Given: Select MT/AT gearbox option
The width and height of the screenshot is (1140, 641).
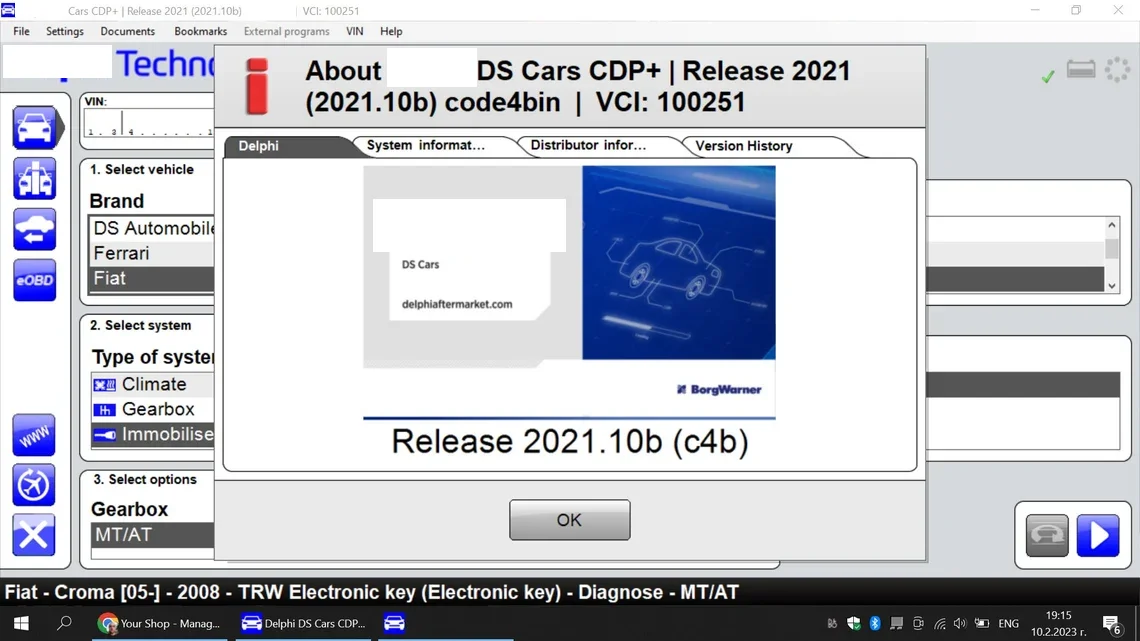Looking at the screenshot, I should tap(153, 535).
